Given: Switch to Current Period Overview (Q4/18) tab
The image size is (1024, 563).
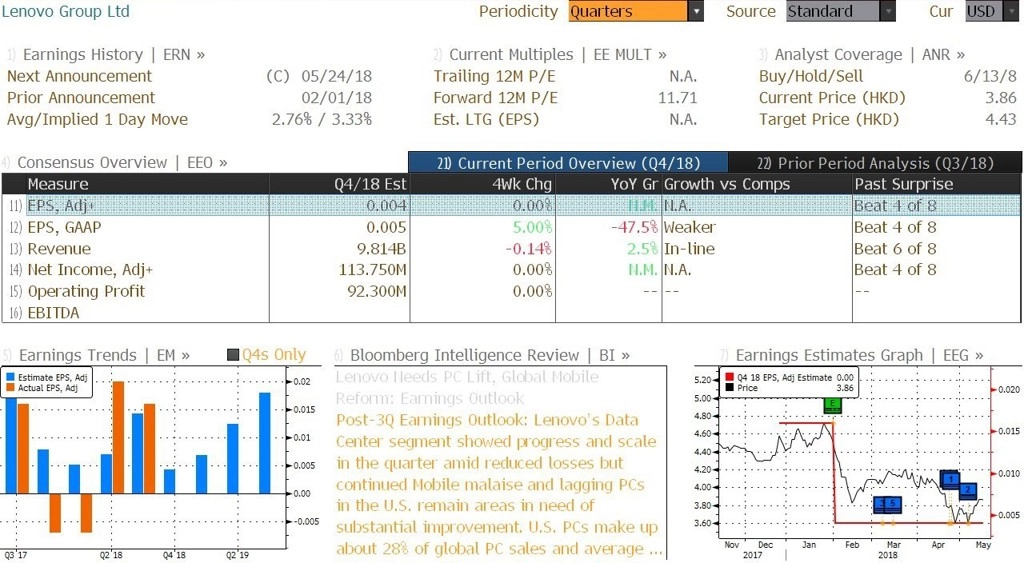Looking at the screenshot, I should pyautogui.click(x=568, y=163).
